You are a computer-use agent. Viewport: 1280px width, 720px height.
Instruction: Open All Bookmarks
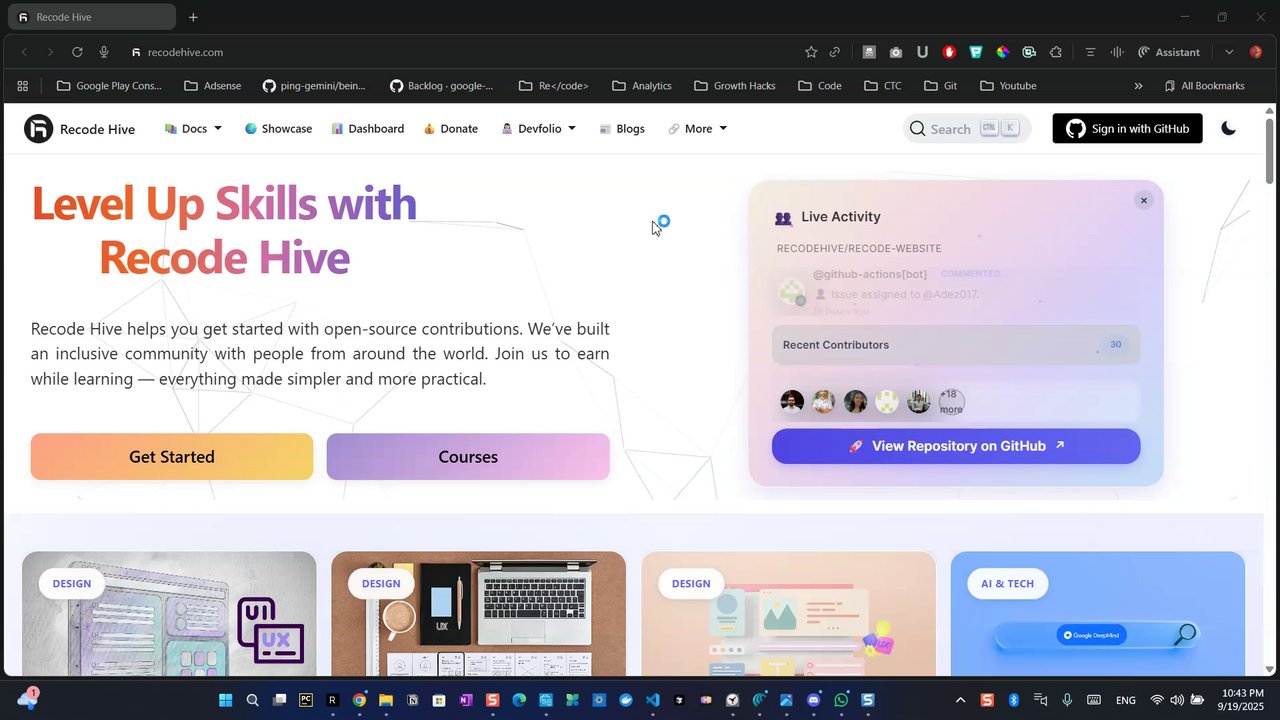coord(1204,86)
